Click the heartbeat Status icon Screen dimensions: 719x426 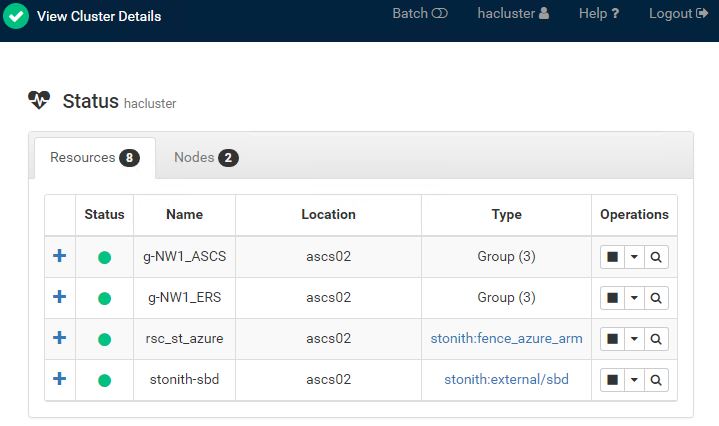39,100
